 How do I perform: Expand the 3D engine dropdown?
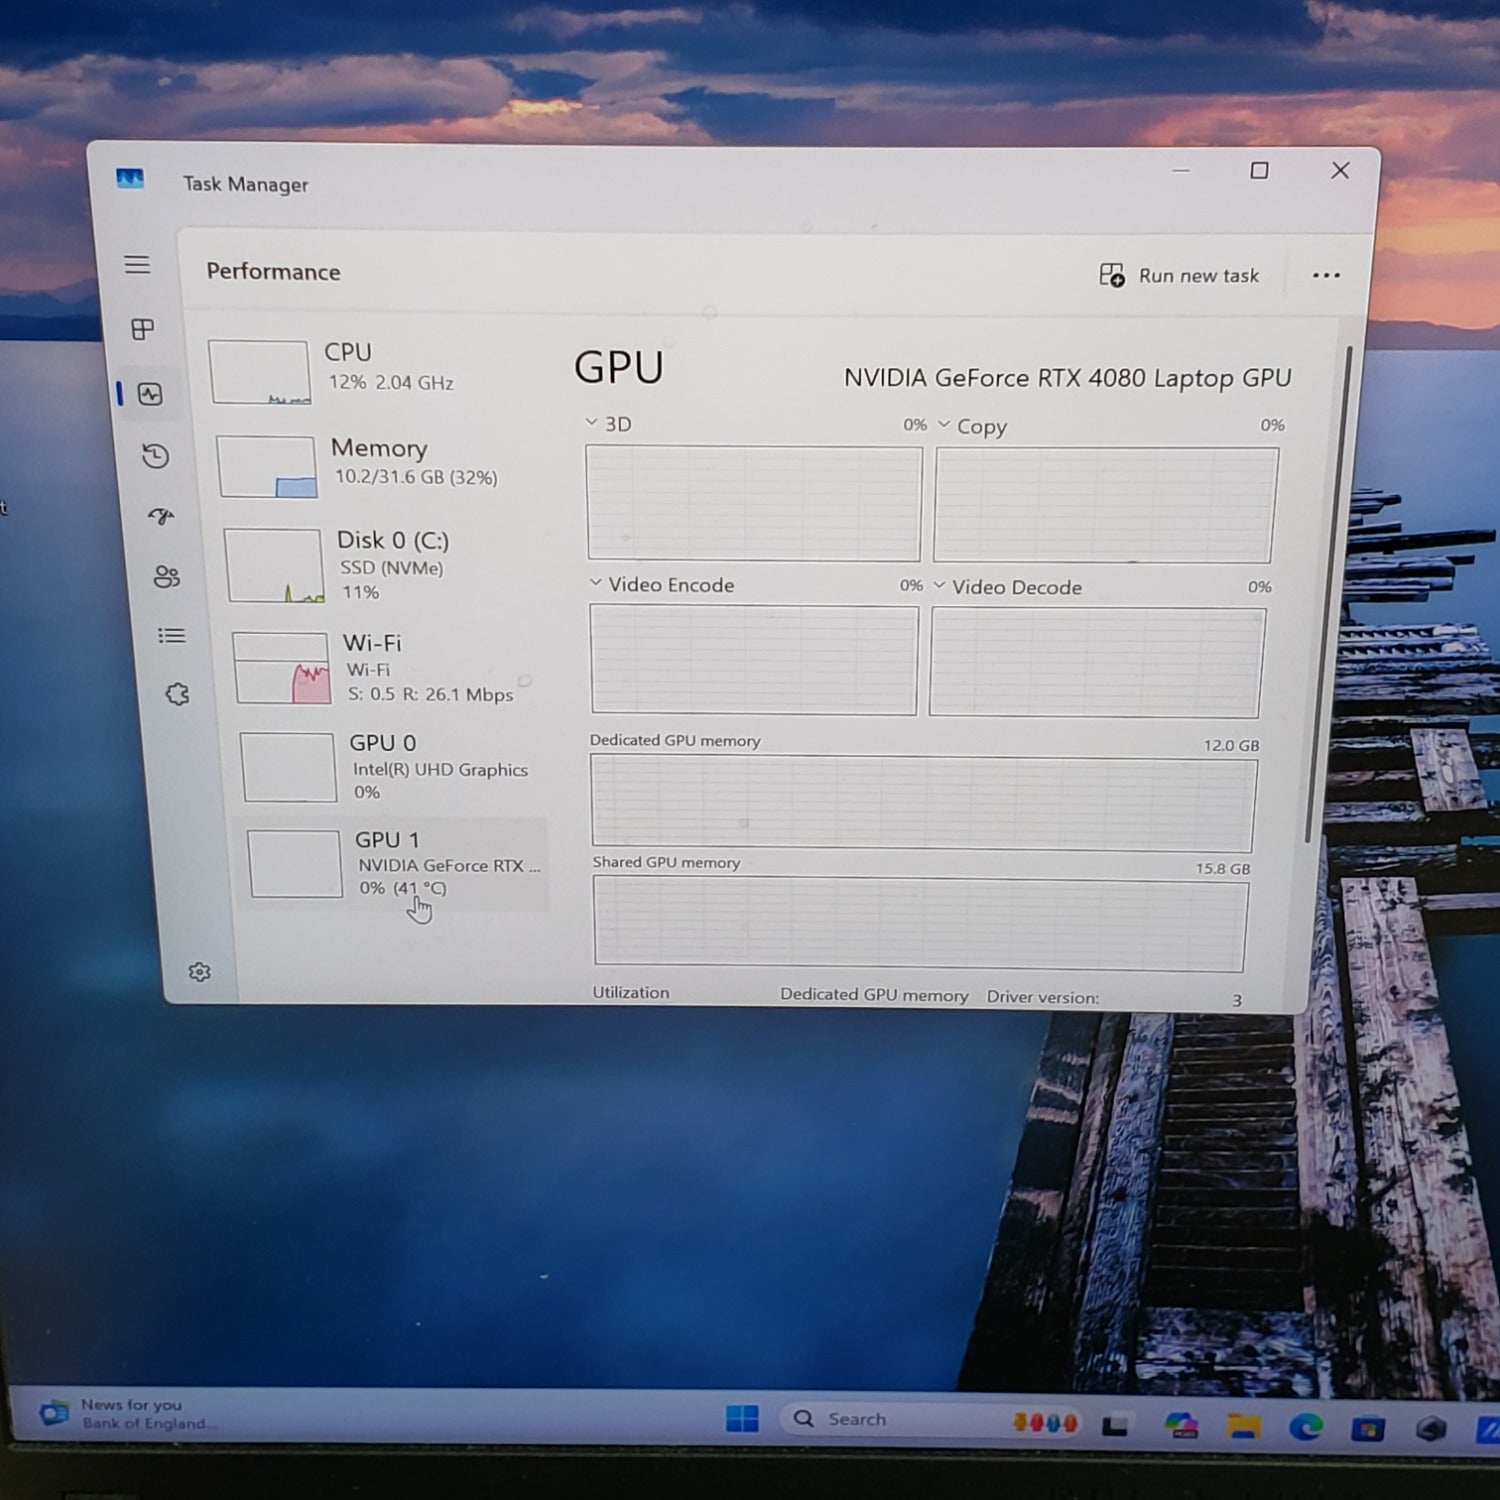point(592,423)
